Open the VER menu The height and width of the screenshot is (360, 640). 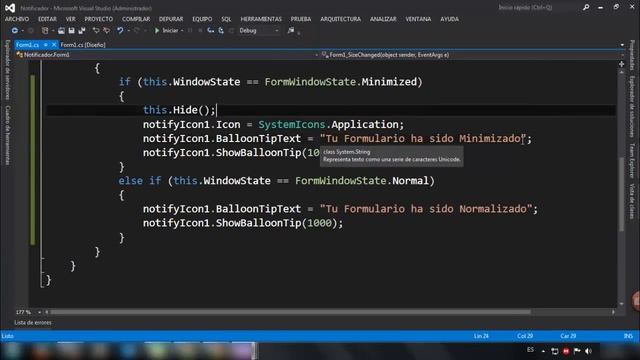(70, 19)
